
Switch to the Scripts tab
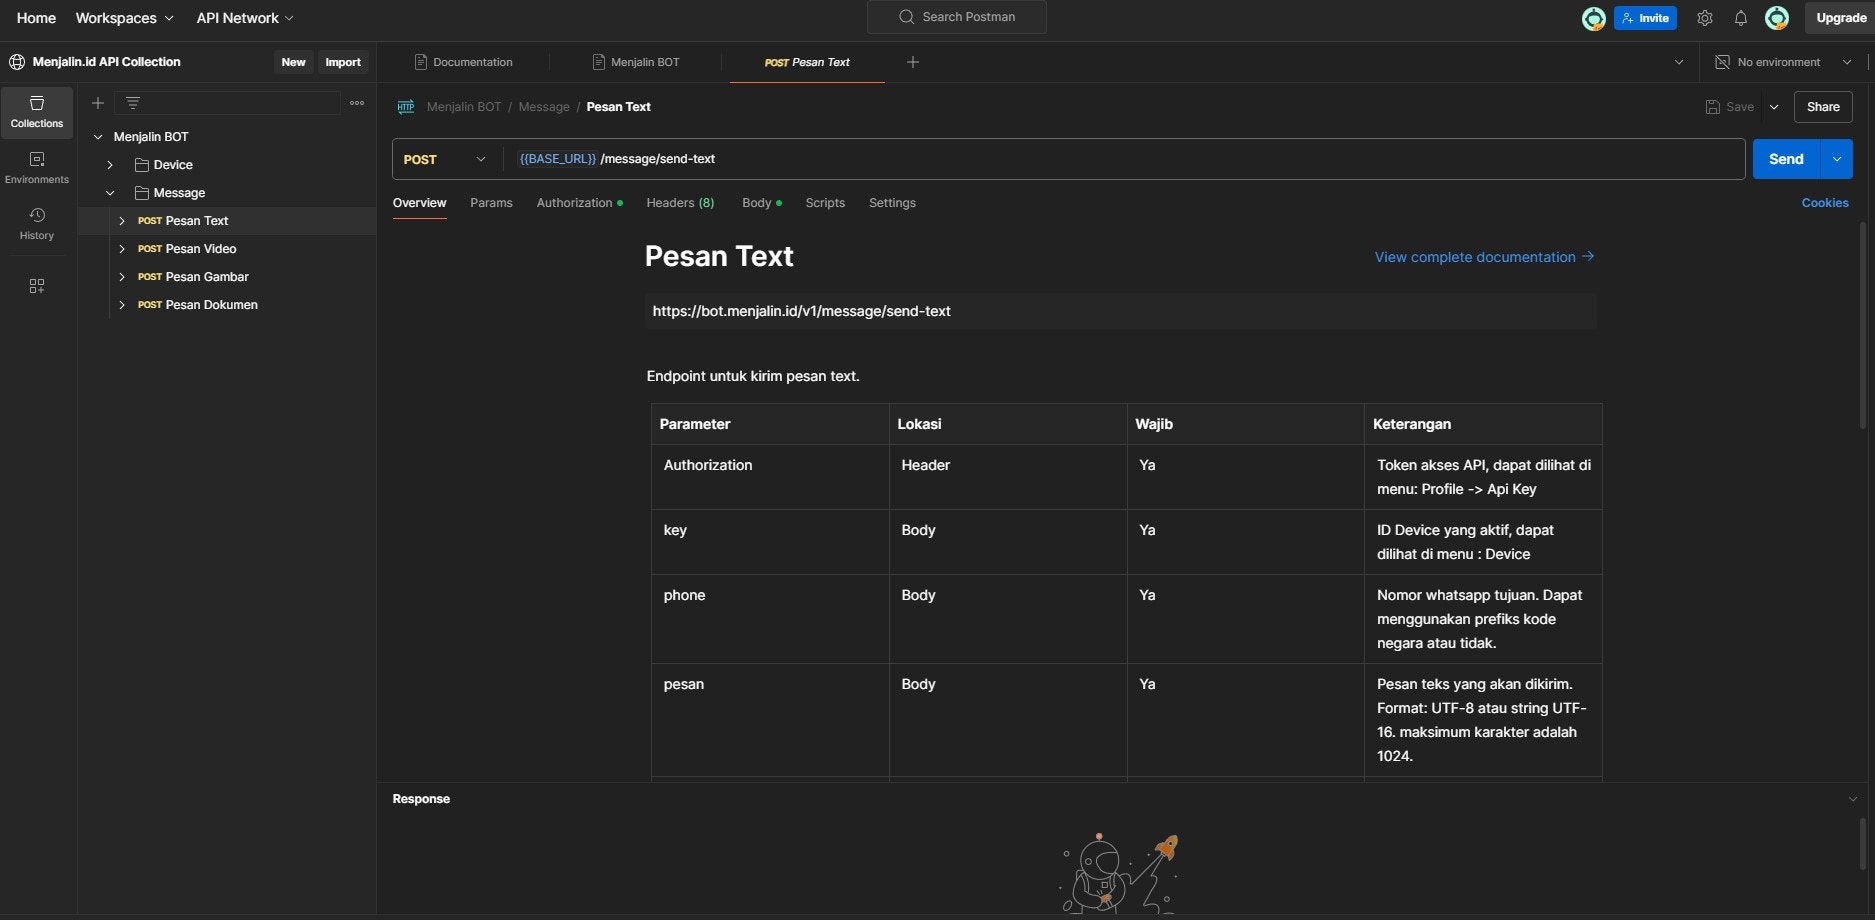825,203
